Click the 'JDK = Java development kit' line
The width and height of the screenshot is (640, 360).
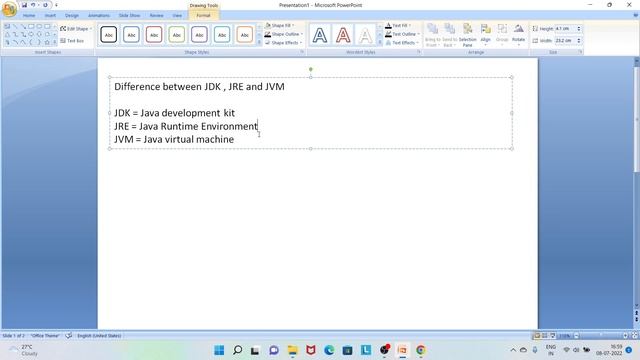[174, 113]
